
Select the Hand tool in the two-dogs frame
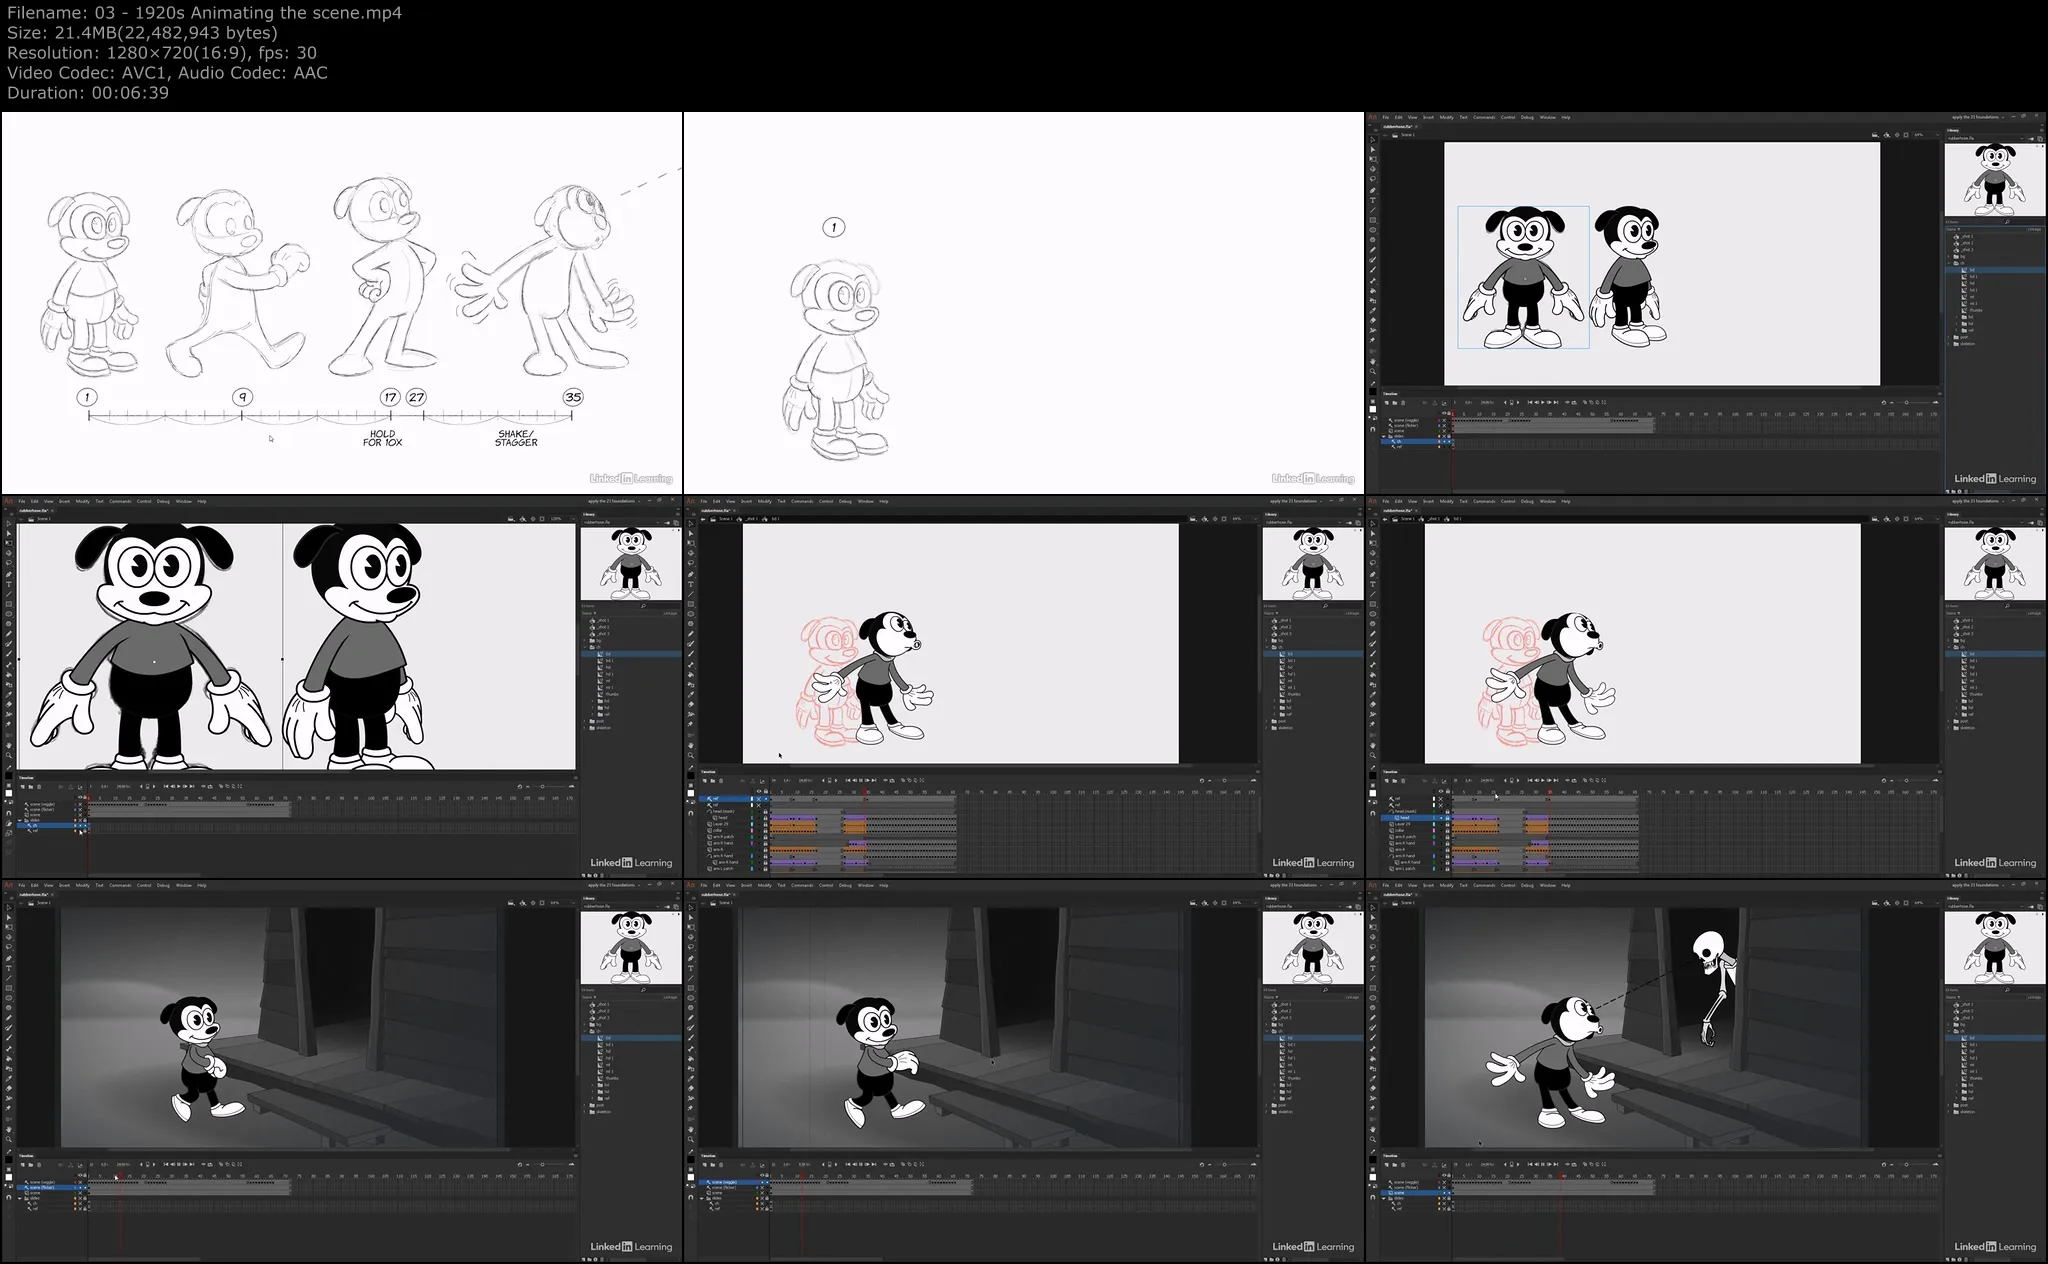coord(1373,361)
